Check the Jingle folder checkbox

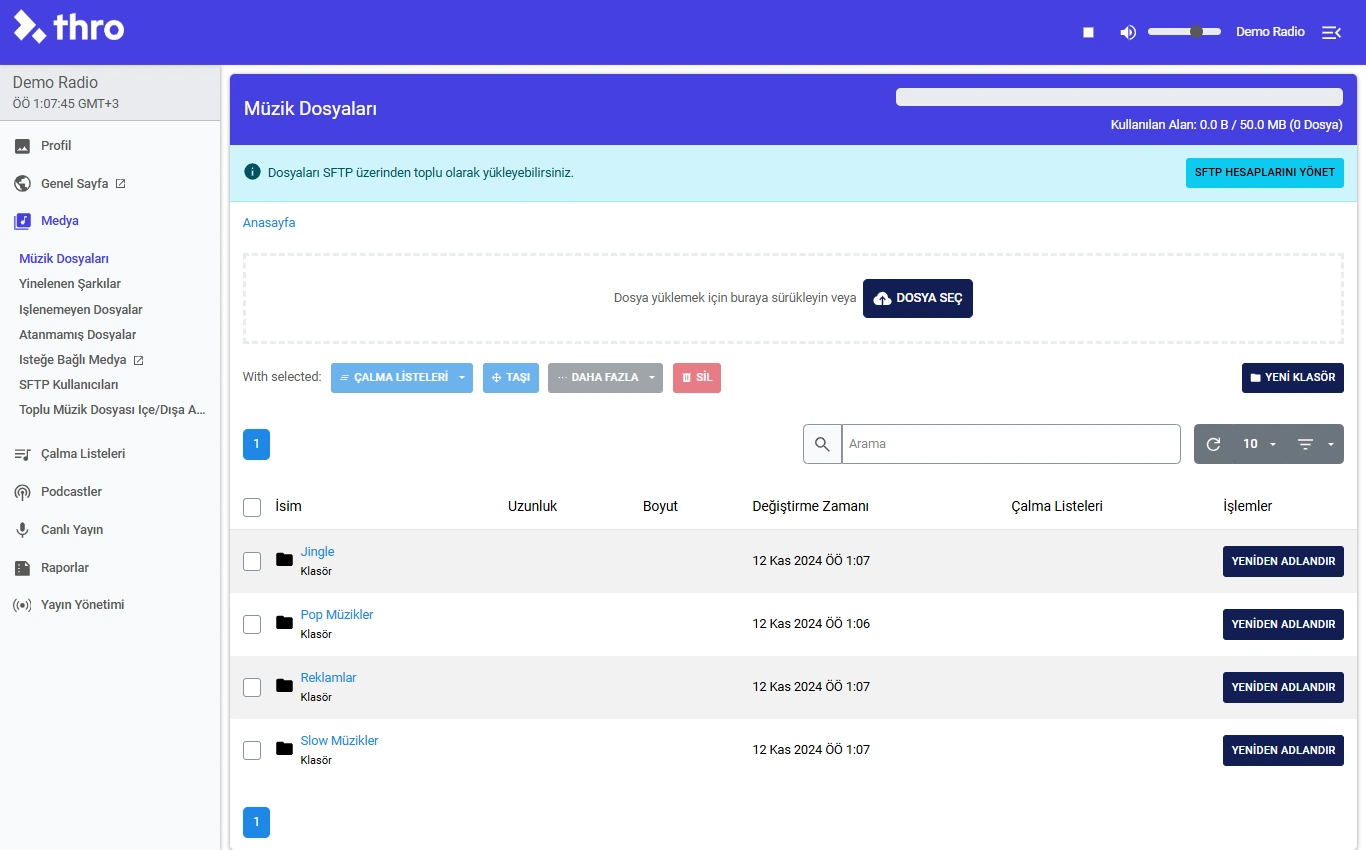click(x=252, y=561)
